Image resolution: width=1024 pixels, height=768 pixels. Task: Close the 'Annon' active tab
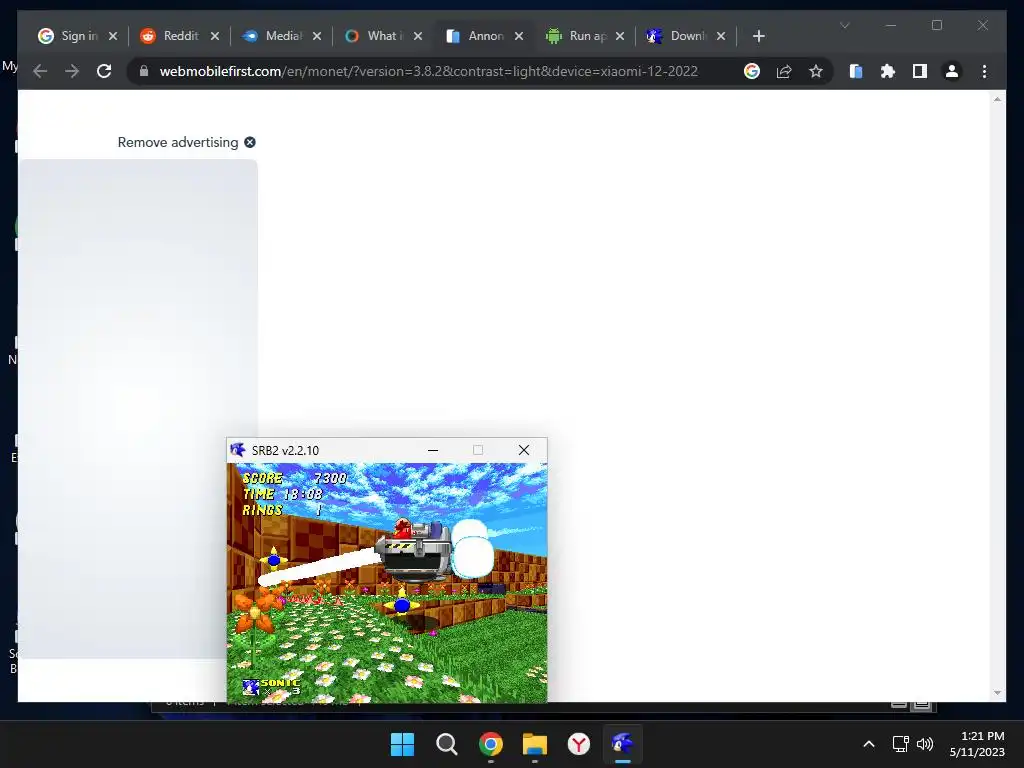(519, 36)
